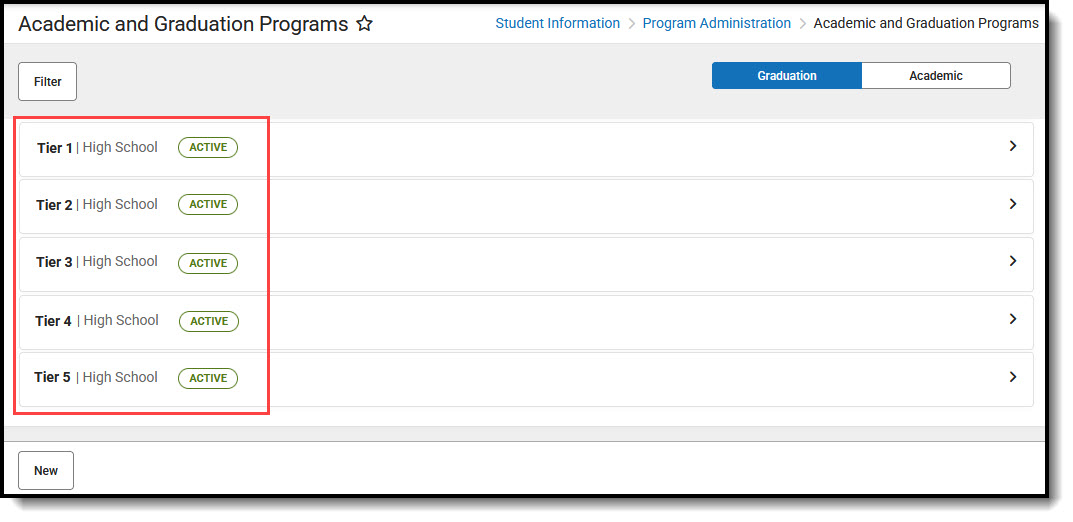Image resolution: width=1073 pixels, height=522 pixels.
Task: Select the Tier 1 High School program
Action: [97, 148]
